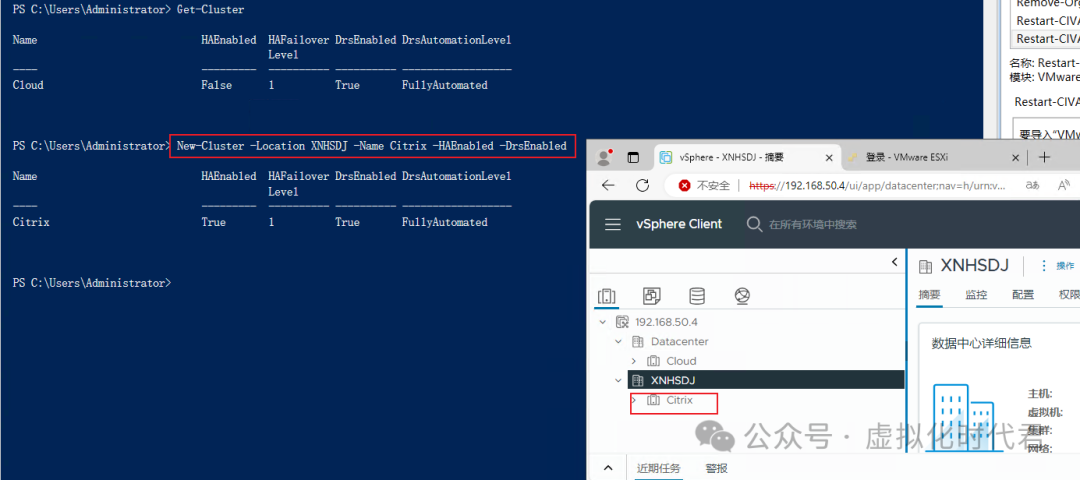The width and height of the screenshot is (1080, 480).
Task: Select the VMs and Templates inventory view icon
Action: (x=652, y=296)
